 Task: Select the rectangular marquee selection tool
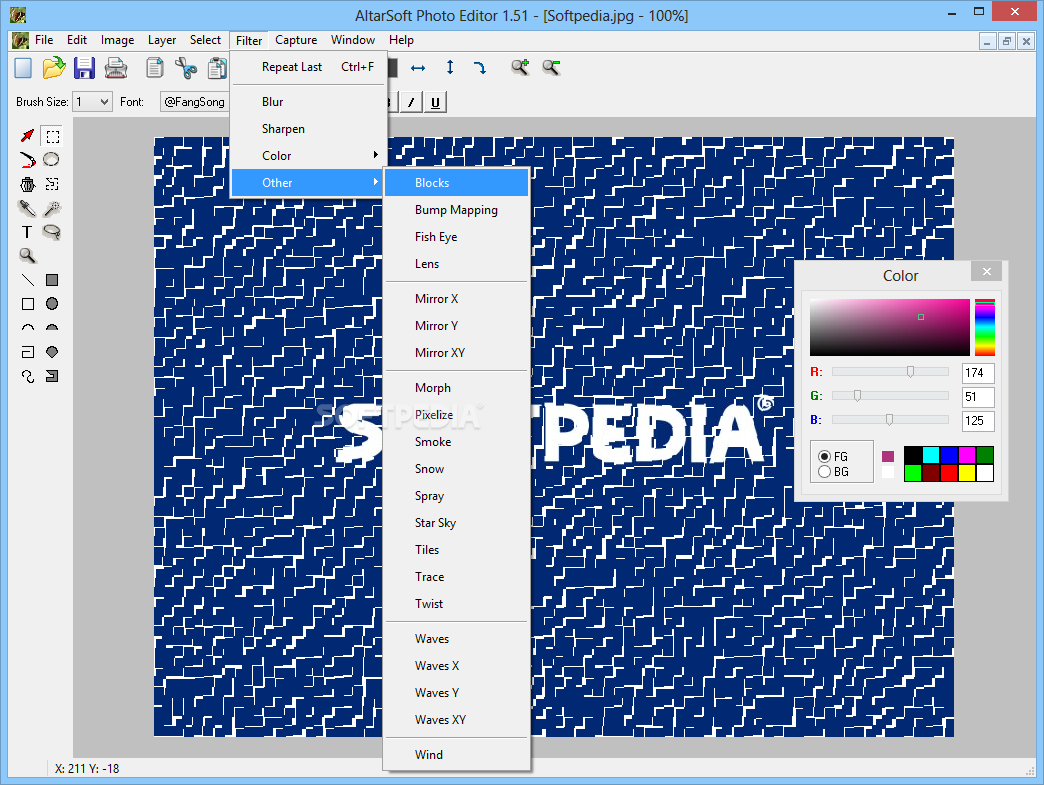[x=52, y=136]
